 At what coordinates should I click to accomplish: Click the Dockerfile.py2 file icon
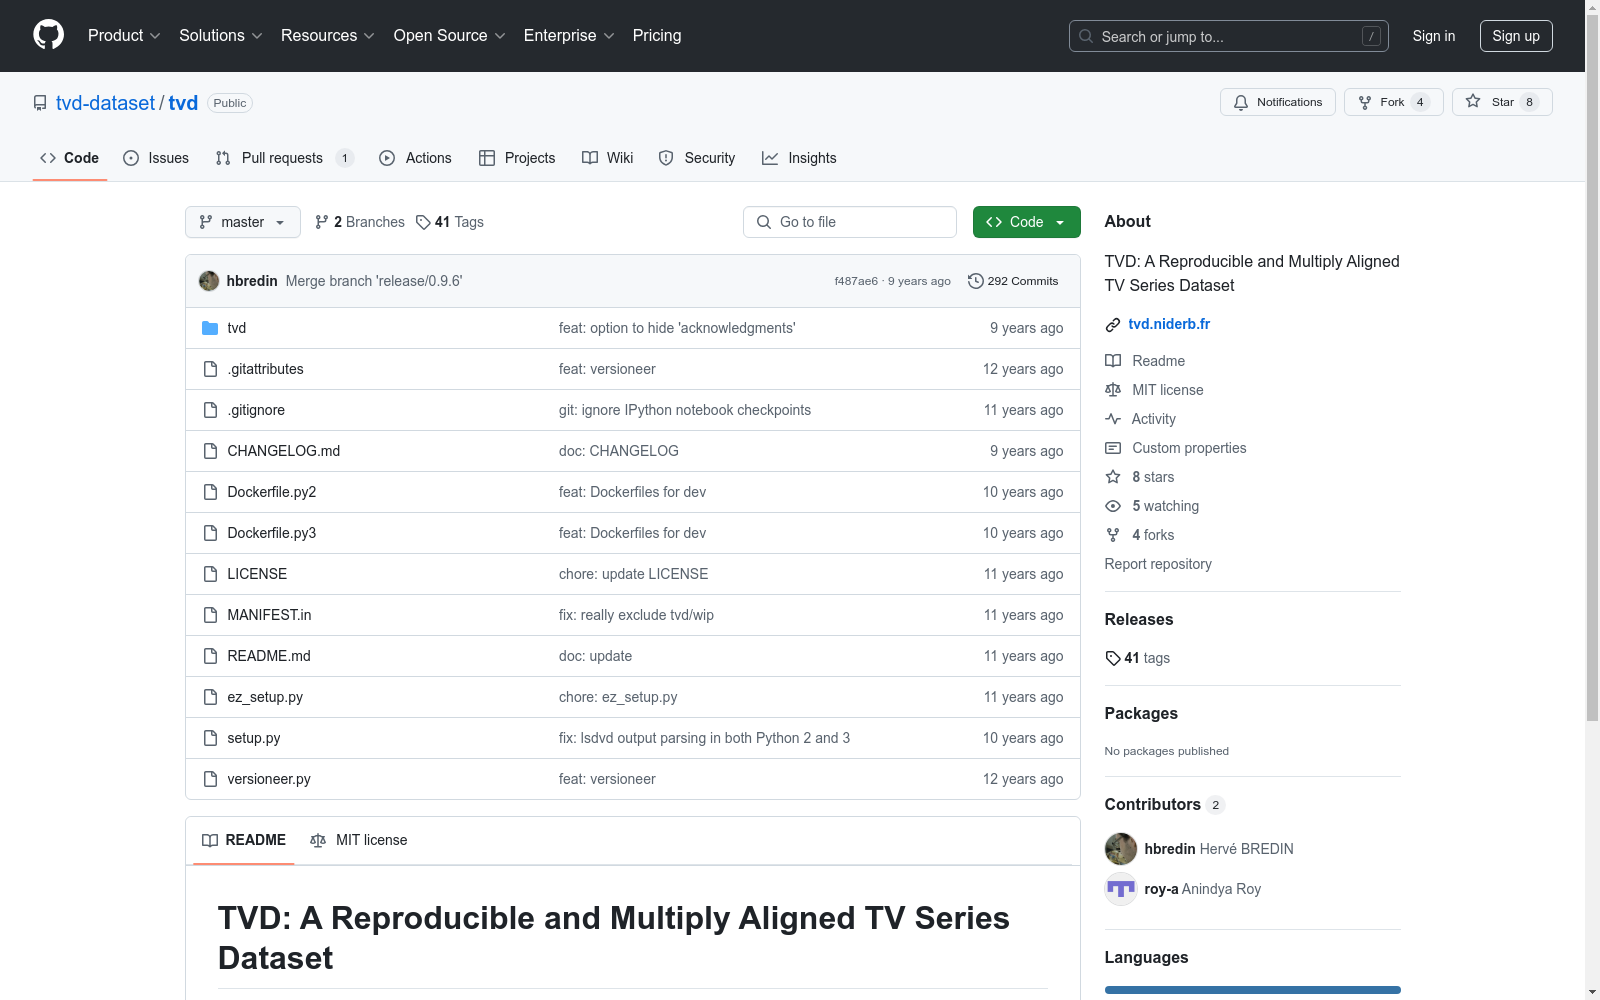point(210,492)
